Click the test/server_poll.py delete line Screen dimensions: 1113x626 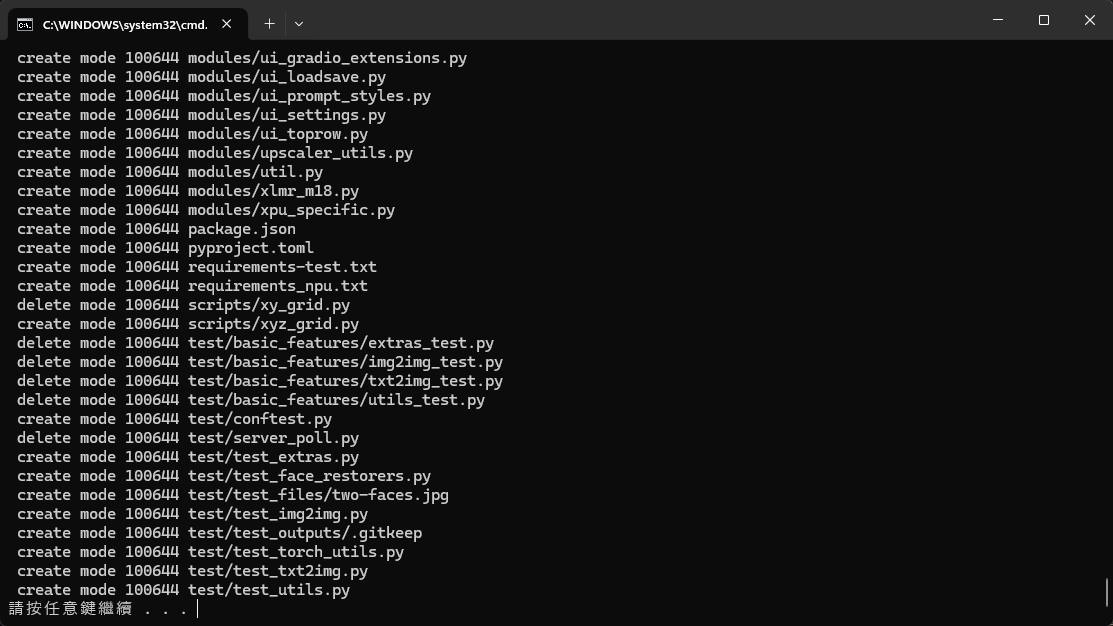(x=188, y=438)
